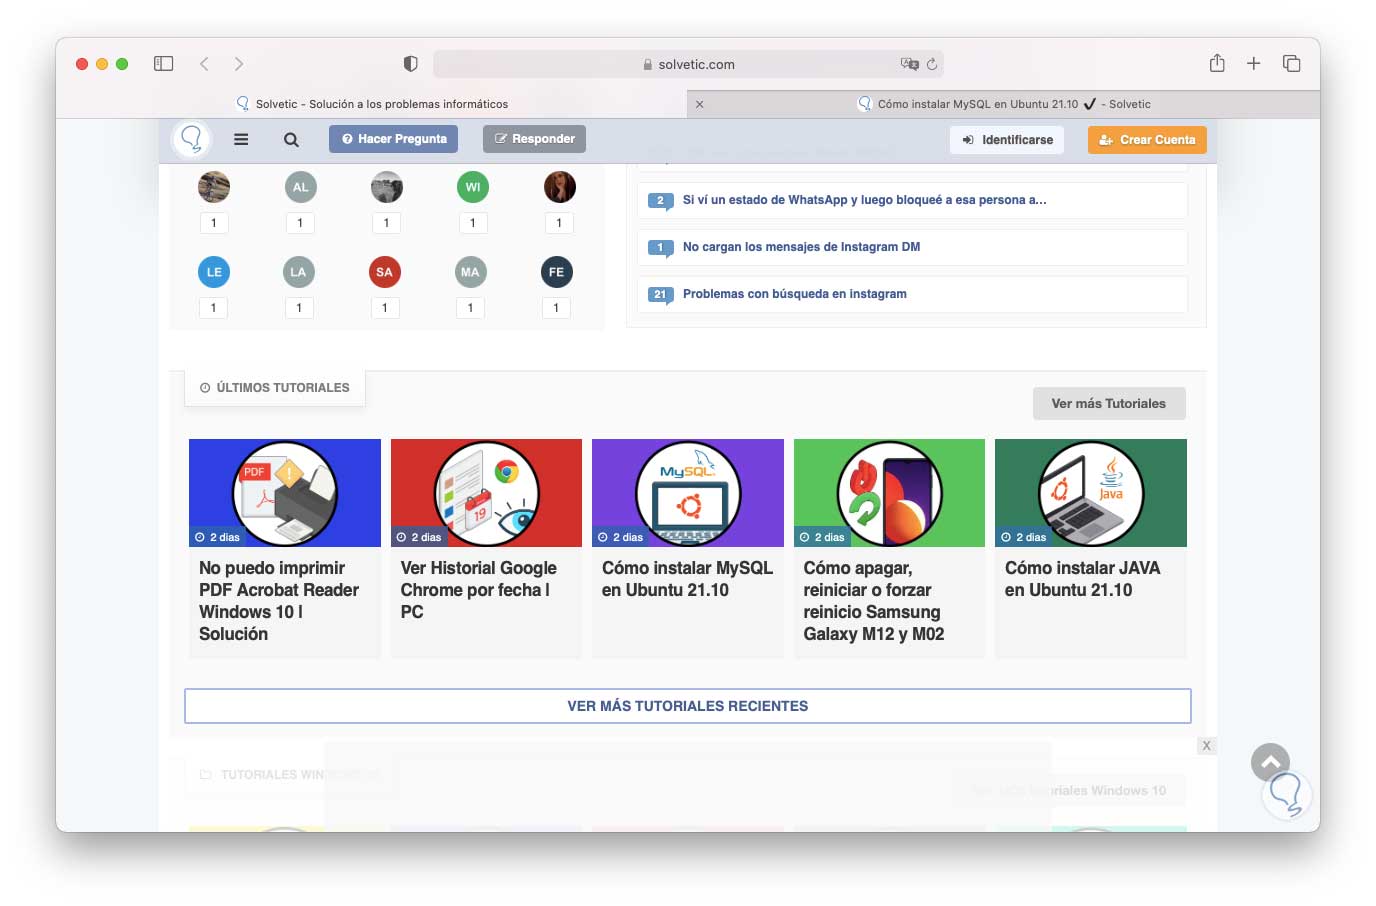Click the Hacer Pregunta button
The height and width of the screenshot is (906, 1376).
pyautogui.click(x=393, y=139)
